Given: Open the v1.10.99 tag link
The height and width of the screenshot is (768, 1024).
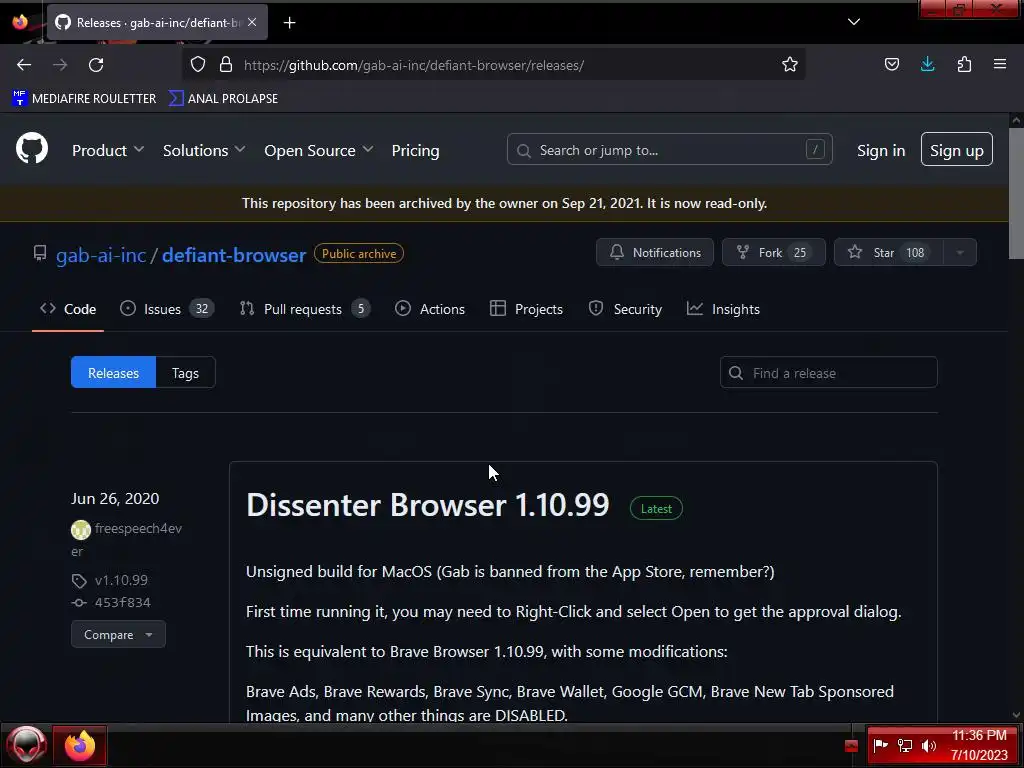Looking at the screenshot, I should tap(121, 580).
